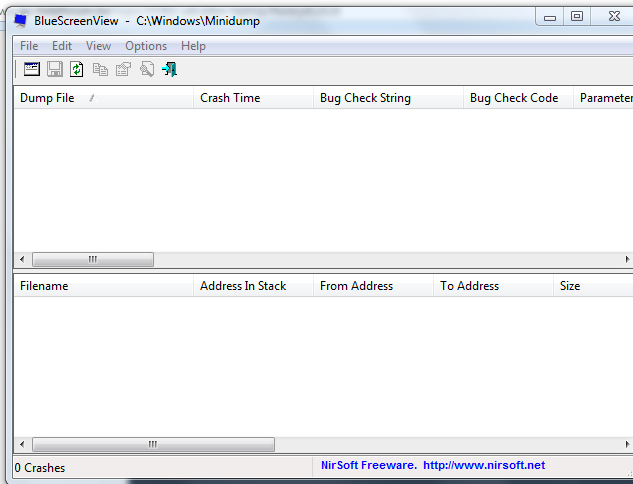
Task: Open the Help menu
Action: click(x=193, y=46)
